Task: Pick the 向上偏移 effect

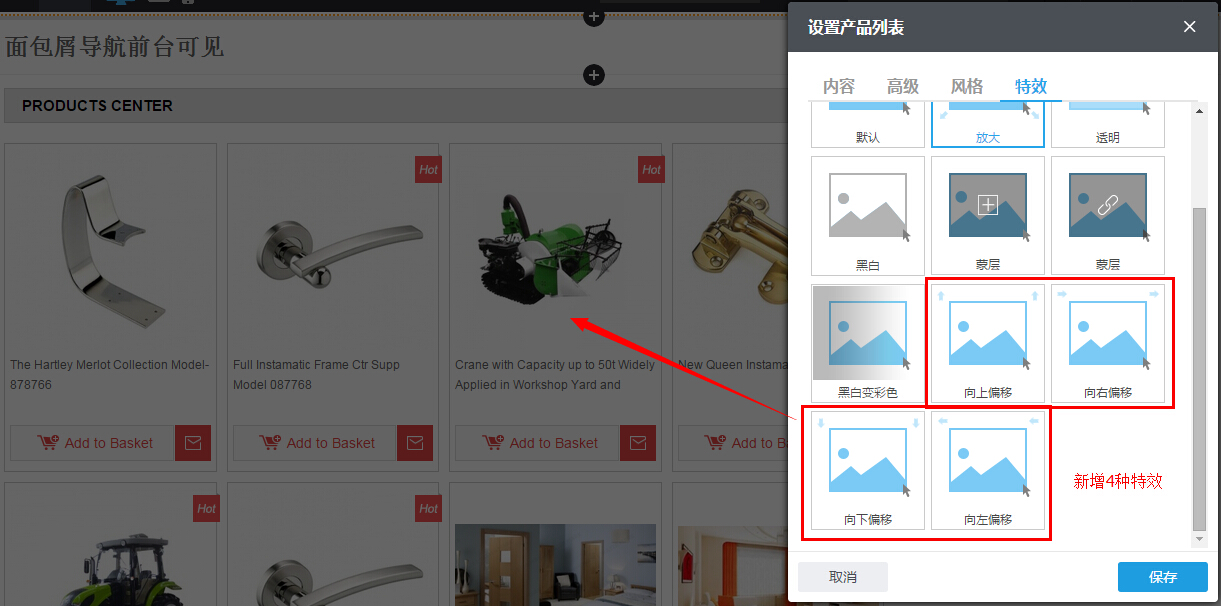Action: (x=987, y=343)
